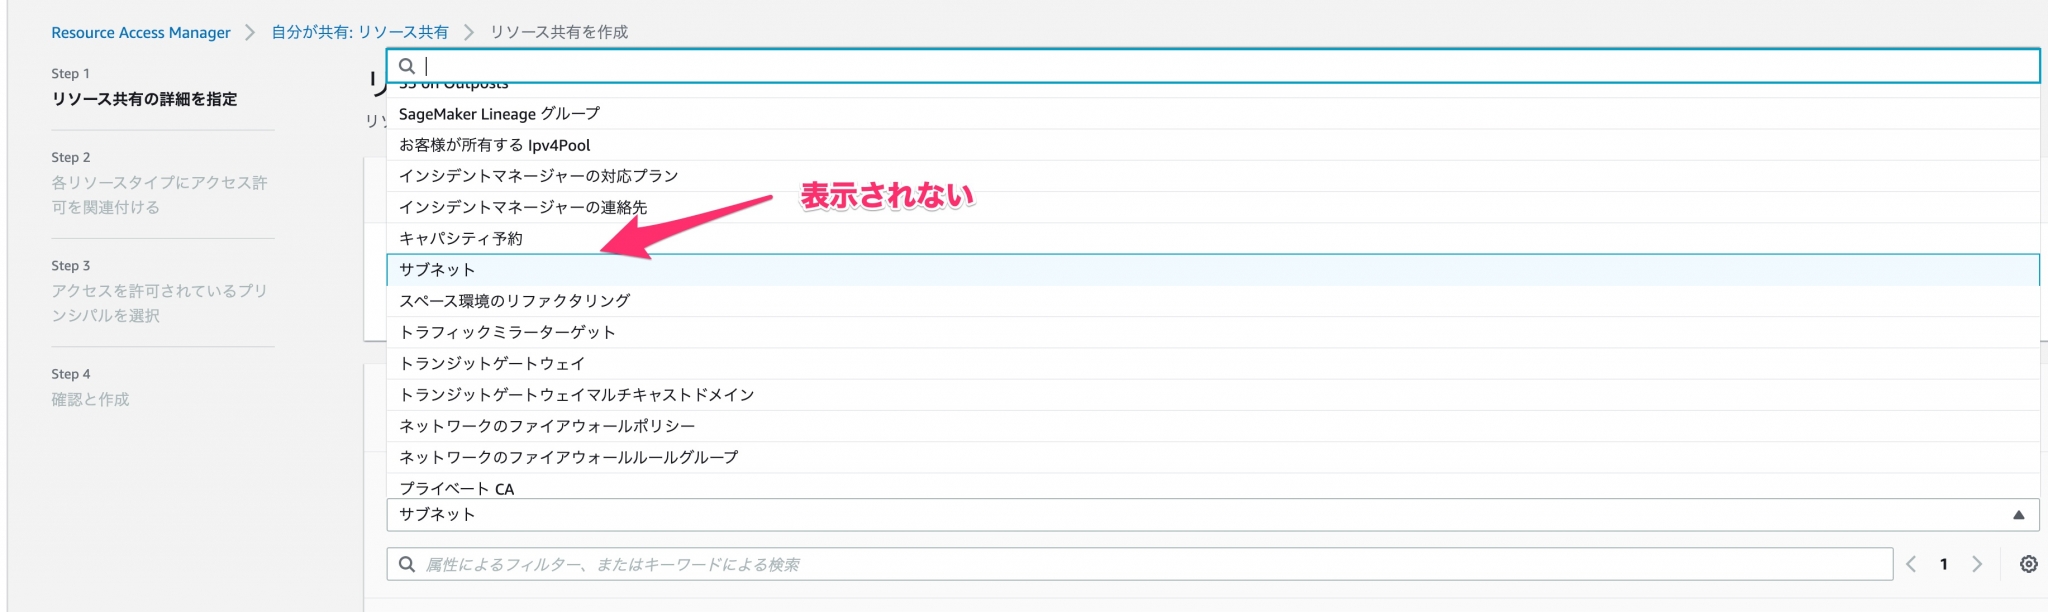Click page number 1
Image resolution: width=2048 pixels, height=612 pixels.
(x=1944, y=564)
